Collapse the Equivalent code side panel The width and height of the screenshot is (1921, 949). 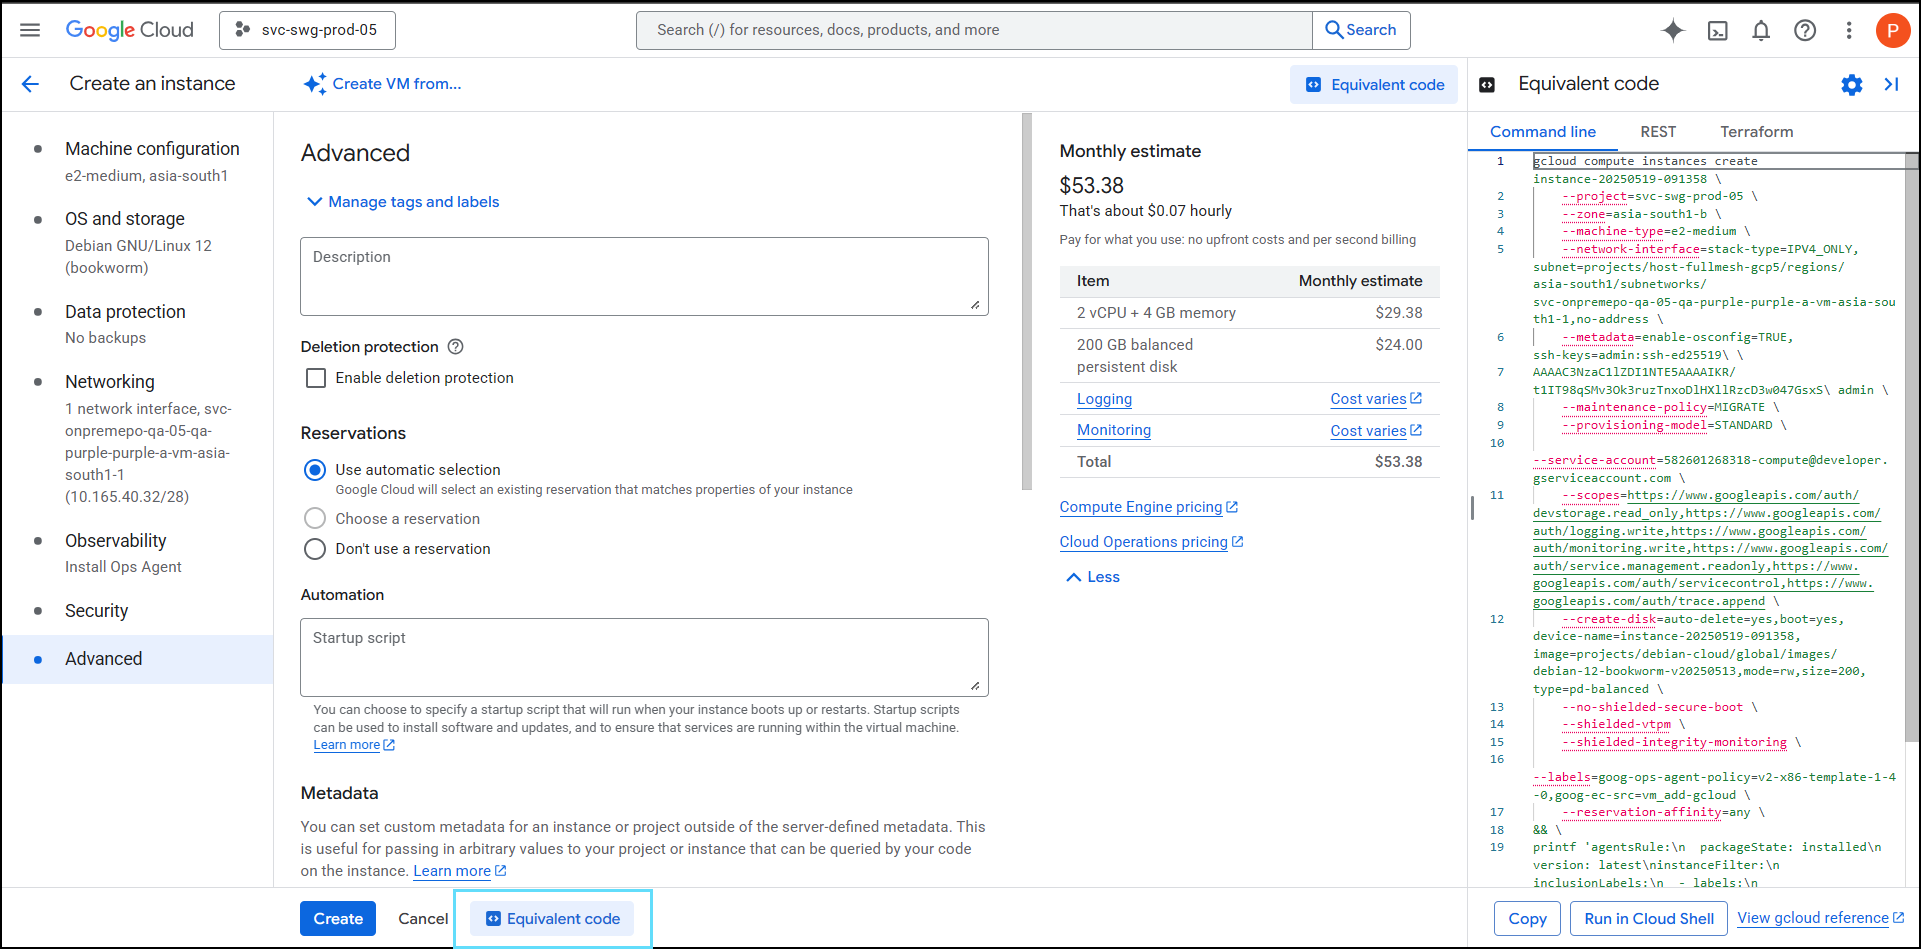coord(1891,85)
